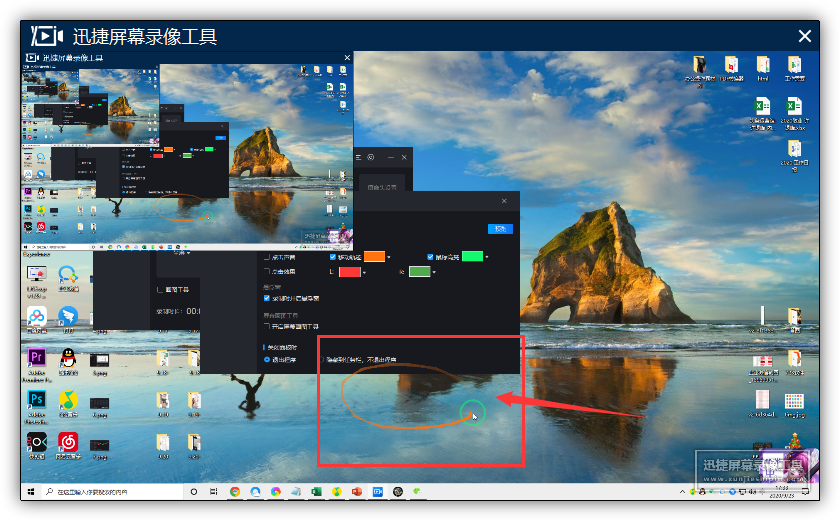
Task: Open Adobe Premiere Pro desktop icon
Action: pyautogui.click(x=36, y=358)
